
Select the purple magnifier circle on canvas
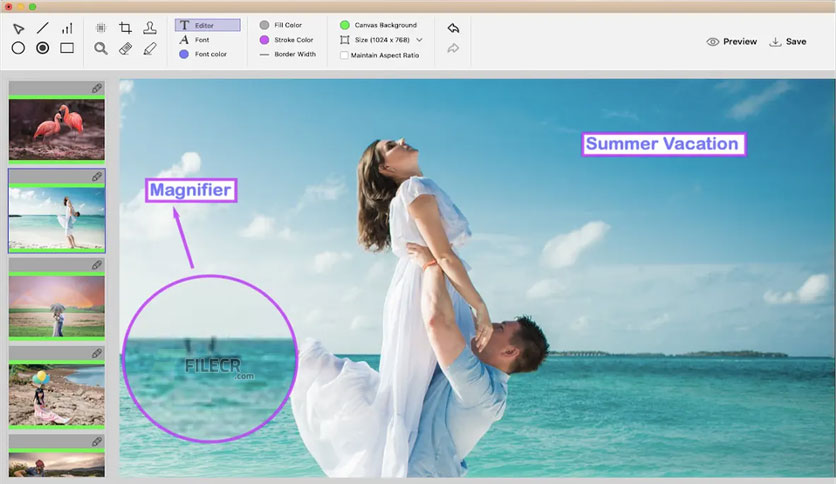coord(210,359)
